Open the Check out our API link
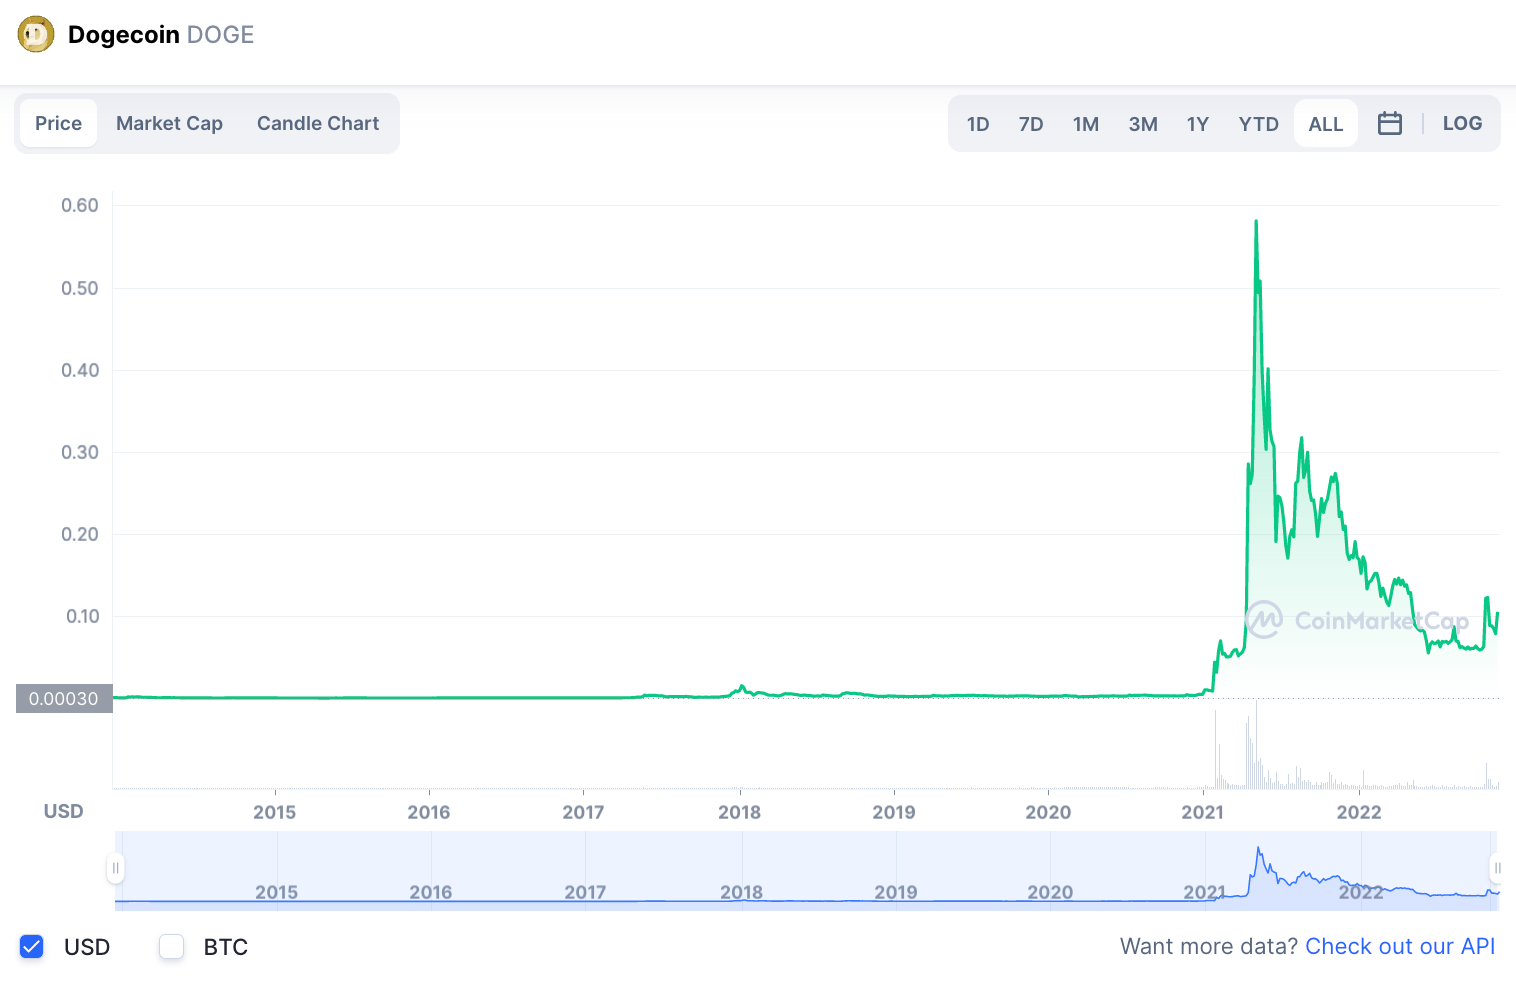1516x981 pixels. pos(1400,946)
